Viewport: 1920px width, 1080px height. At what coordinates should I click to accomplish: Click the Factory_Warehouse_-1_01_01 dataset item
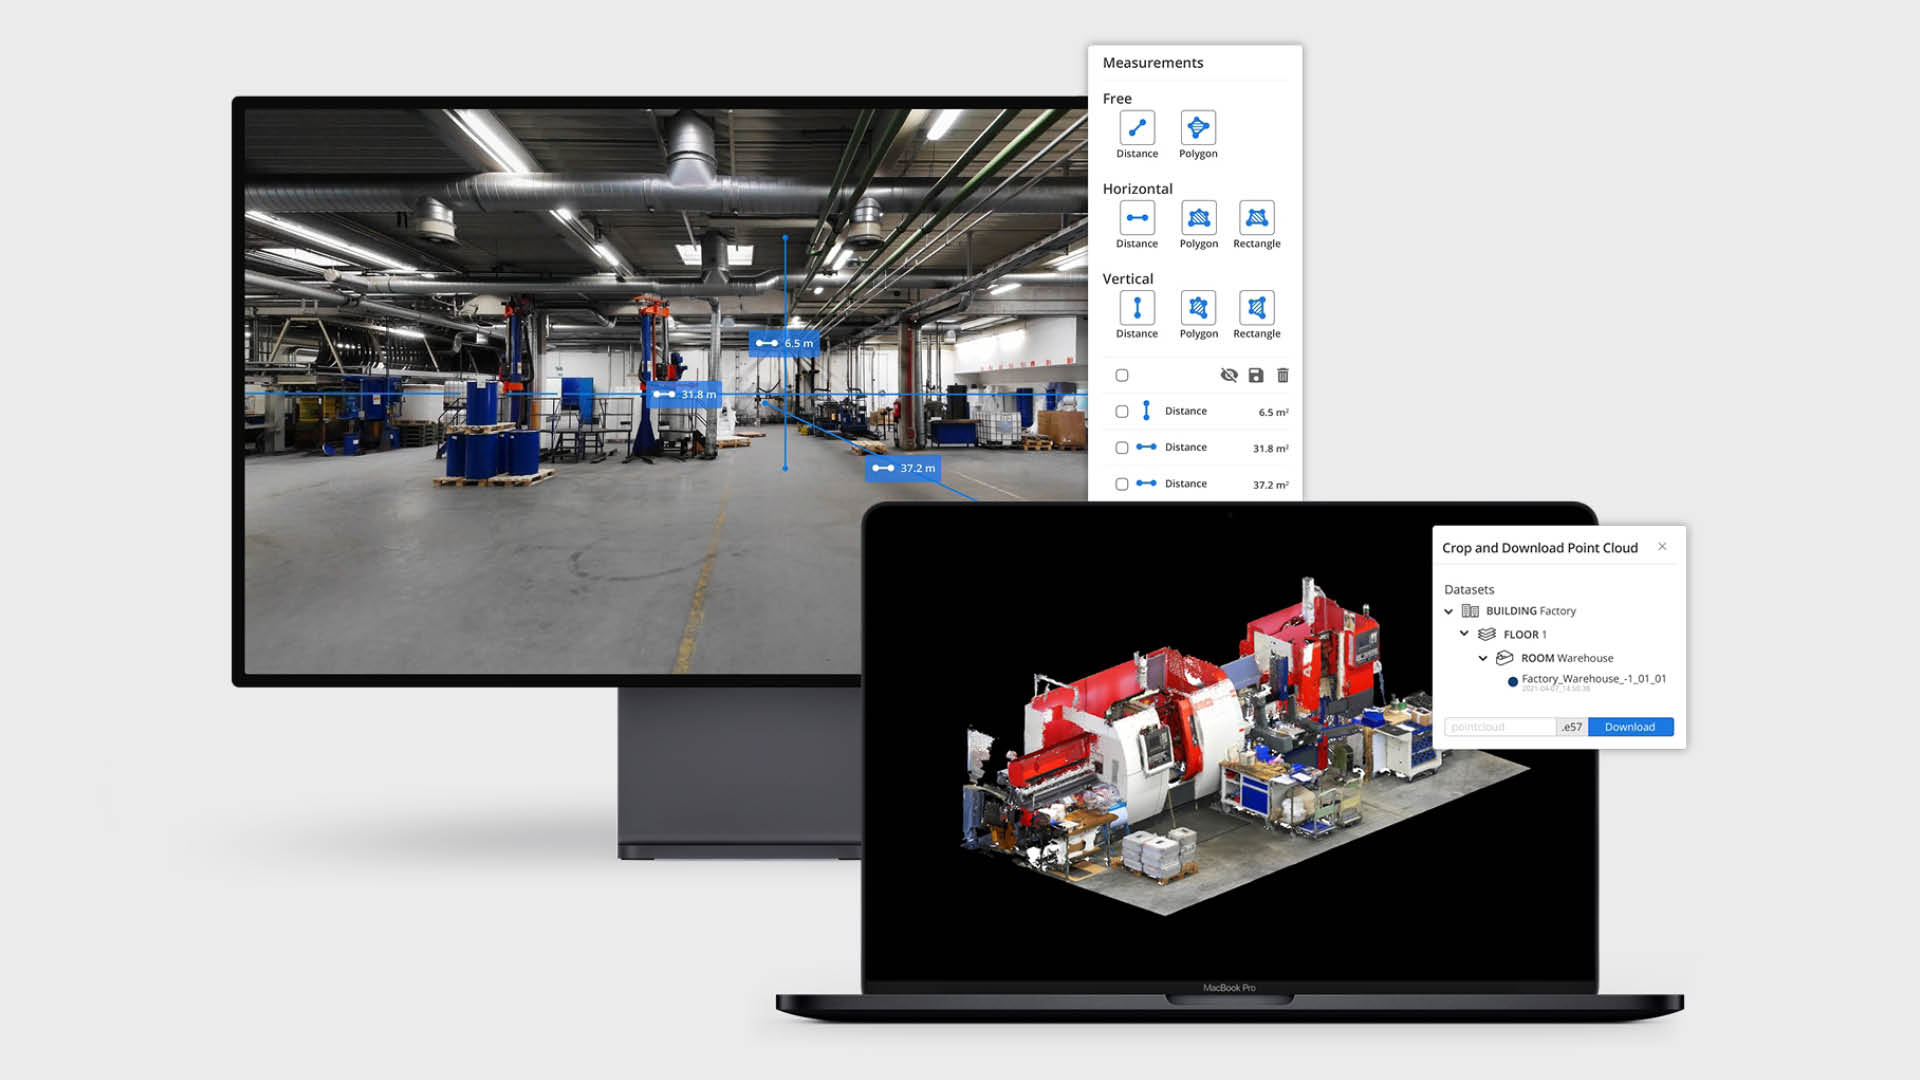tap(1592, 678)
